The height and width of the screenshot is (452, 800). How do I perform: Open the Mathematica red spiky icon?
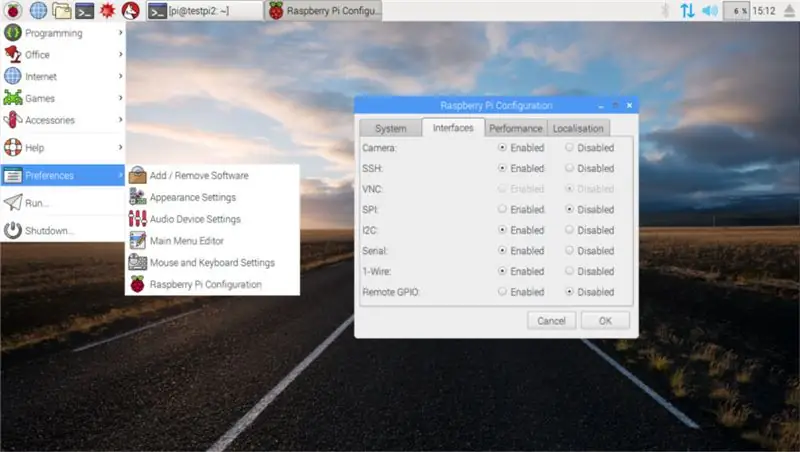point(107,10)
